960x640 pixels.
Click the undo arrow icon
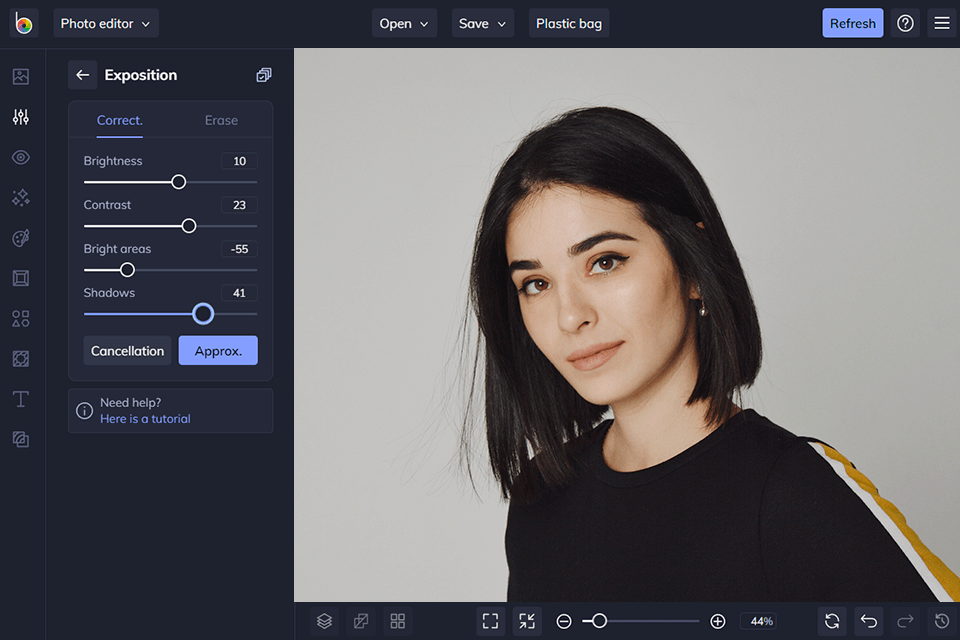(x=868, y=621)
